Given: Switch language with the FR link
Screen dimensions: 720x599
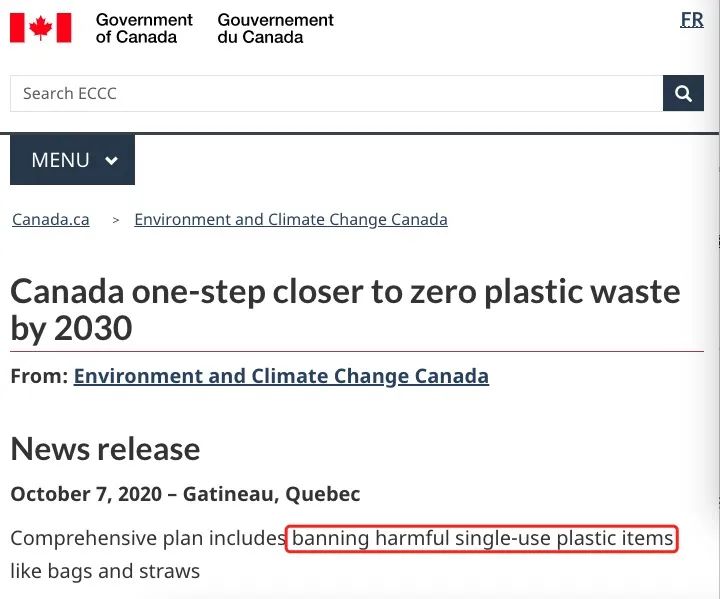Looking at the screenshot, I should 692,20.
